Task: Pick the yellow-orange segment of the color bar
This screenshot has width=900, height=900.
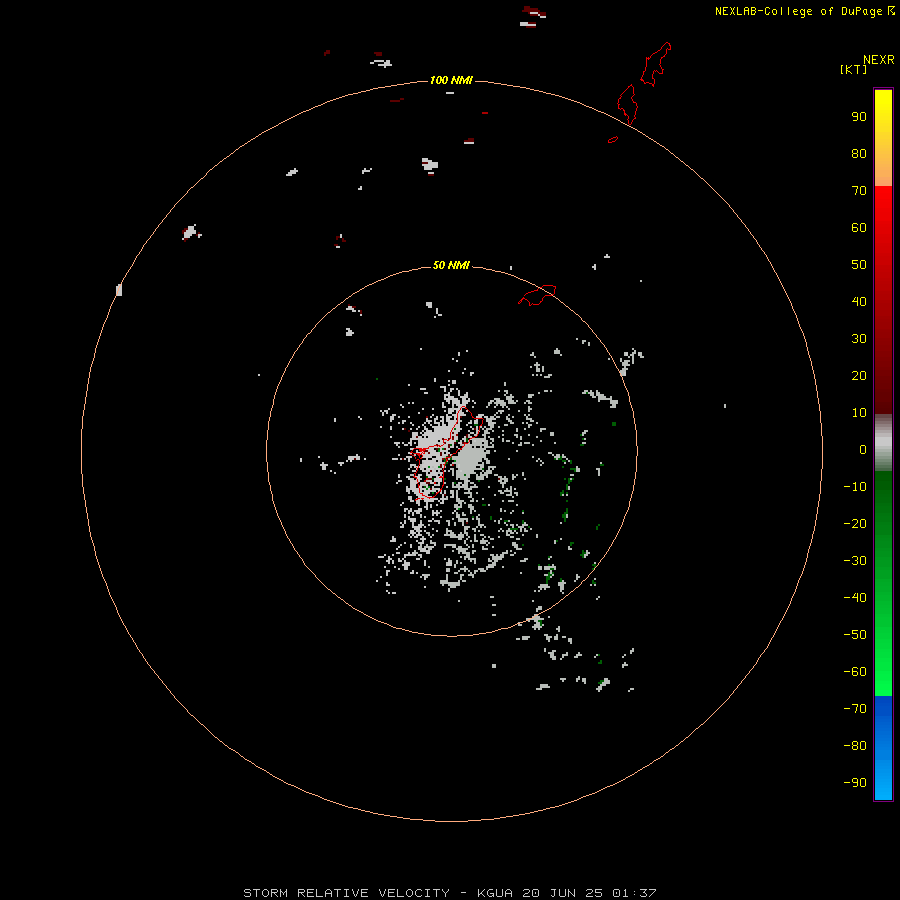Action: pyautogui.click(x=883, y=138)
